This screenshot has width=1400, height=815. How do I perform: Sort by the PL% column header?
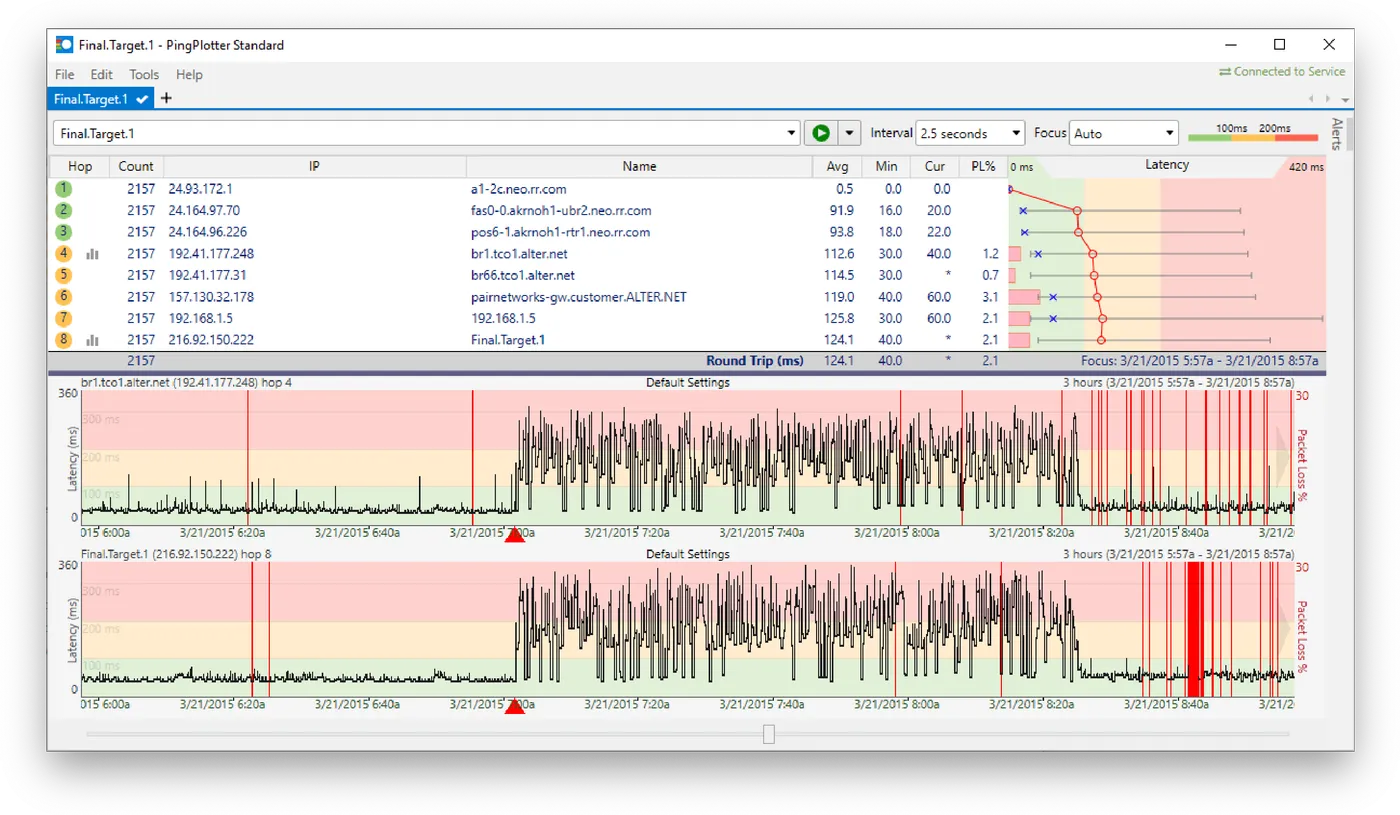(x=983, y=166)
